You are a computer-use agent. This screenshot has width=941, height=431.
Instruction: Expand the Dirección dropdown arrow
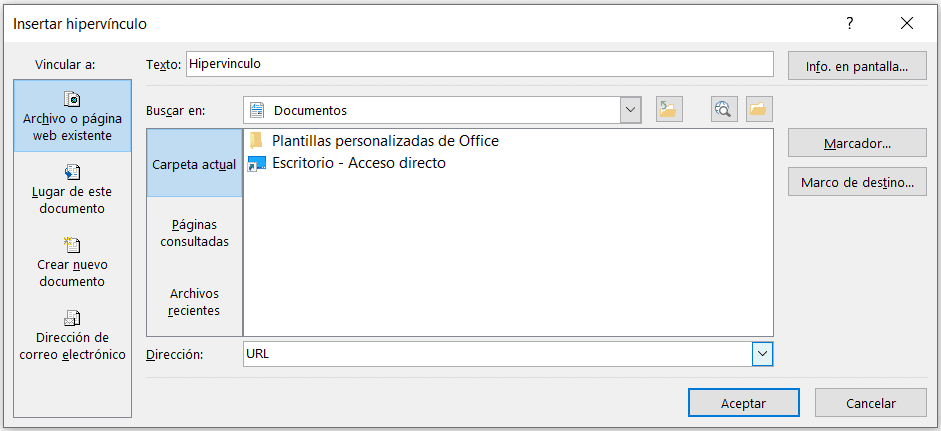(763, 354)
